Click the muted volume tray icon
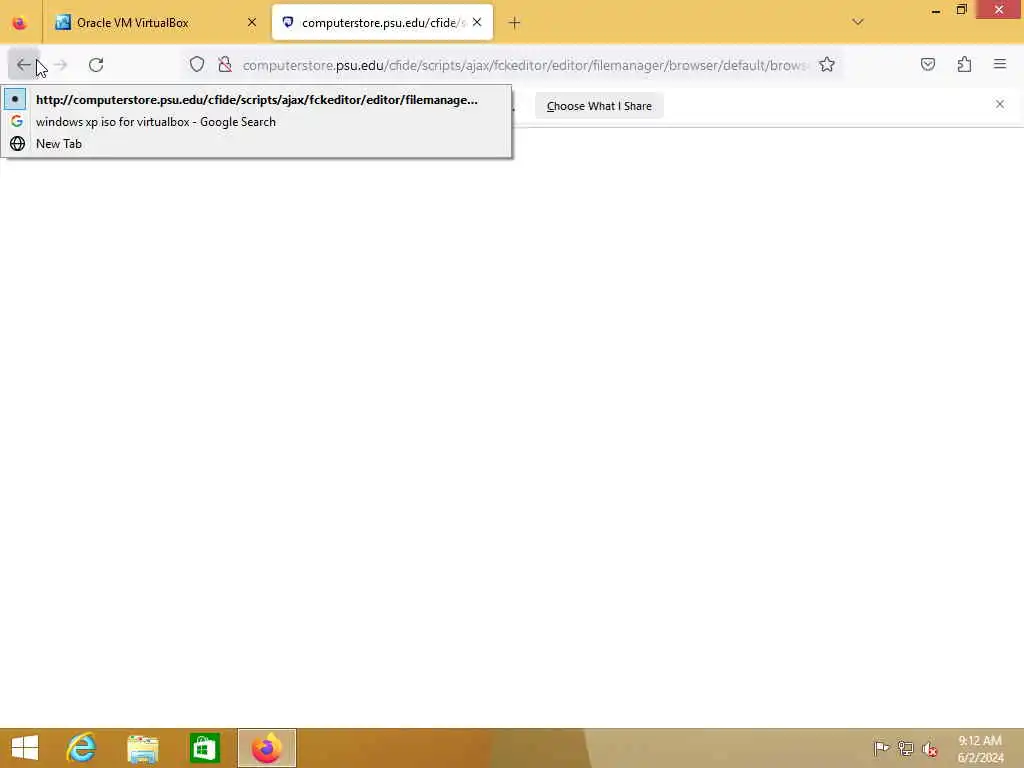 [x=930, y=749]
